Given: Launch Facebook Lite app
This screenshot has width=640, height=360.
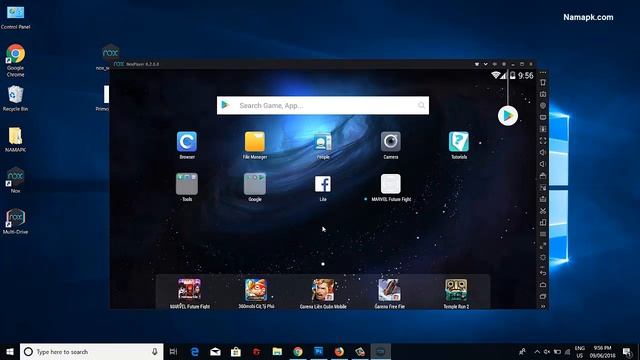Looking at the screenshot, I should tap(323, 184).
